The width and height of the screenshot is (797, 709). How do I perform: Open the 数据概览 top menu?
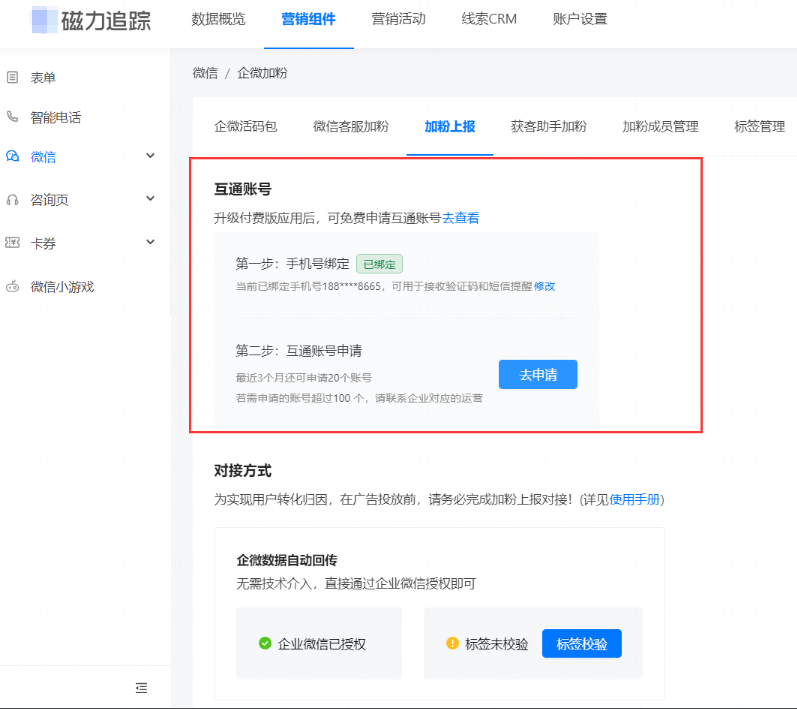(x=219, y=19)
